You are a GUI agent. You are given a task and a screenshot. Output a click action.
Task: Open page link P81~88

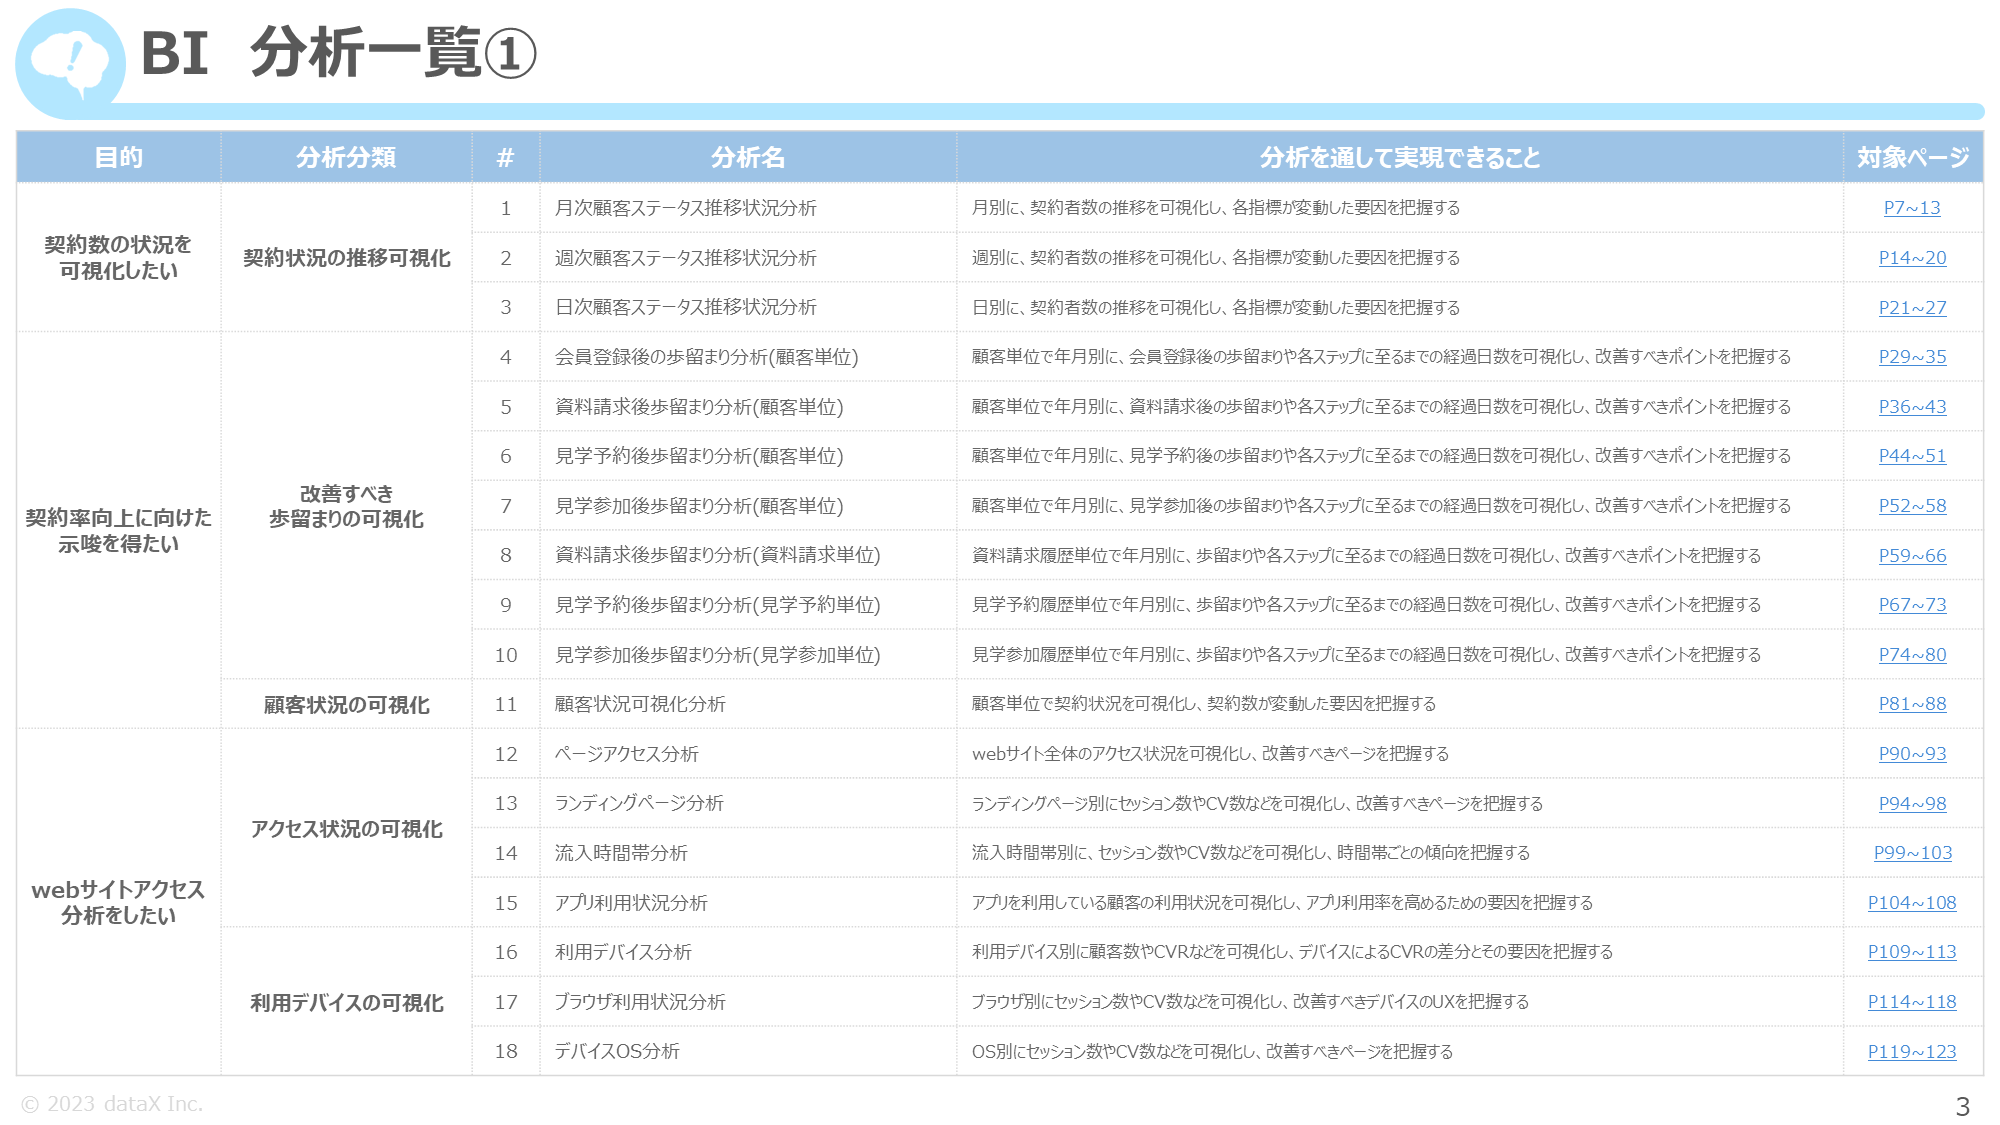[1912, 704]
